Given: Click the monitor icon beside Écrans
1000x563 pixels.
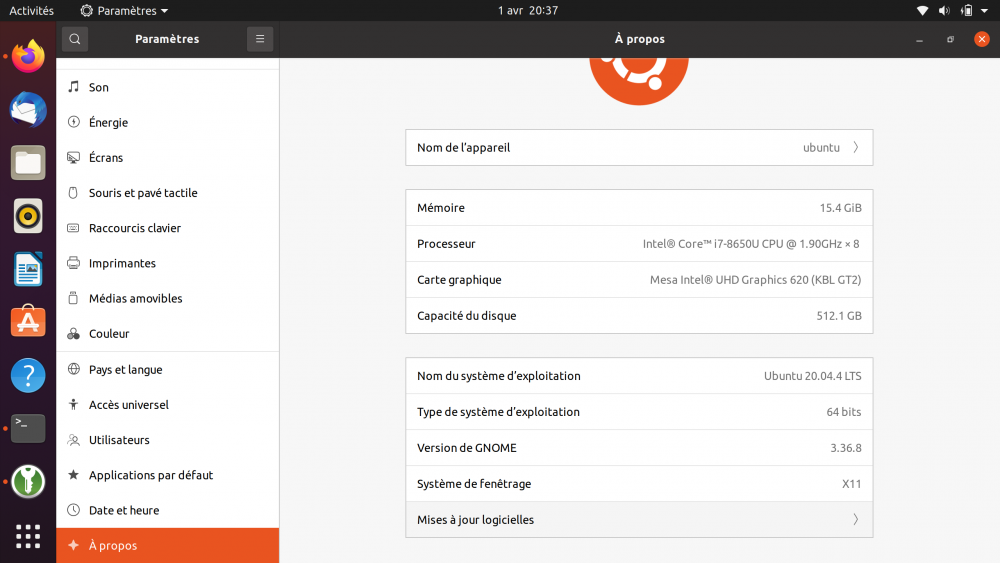Looking at the screenshot, I should tap(73, 157).
